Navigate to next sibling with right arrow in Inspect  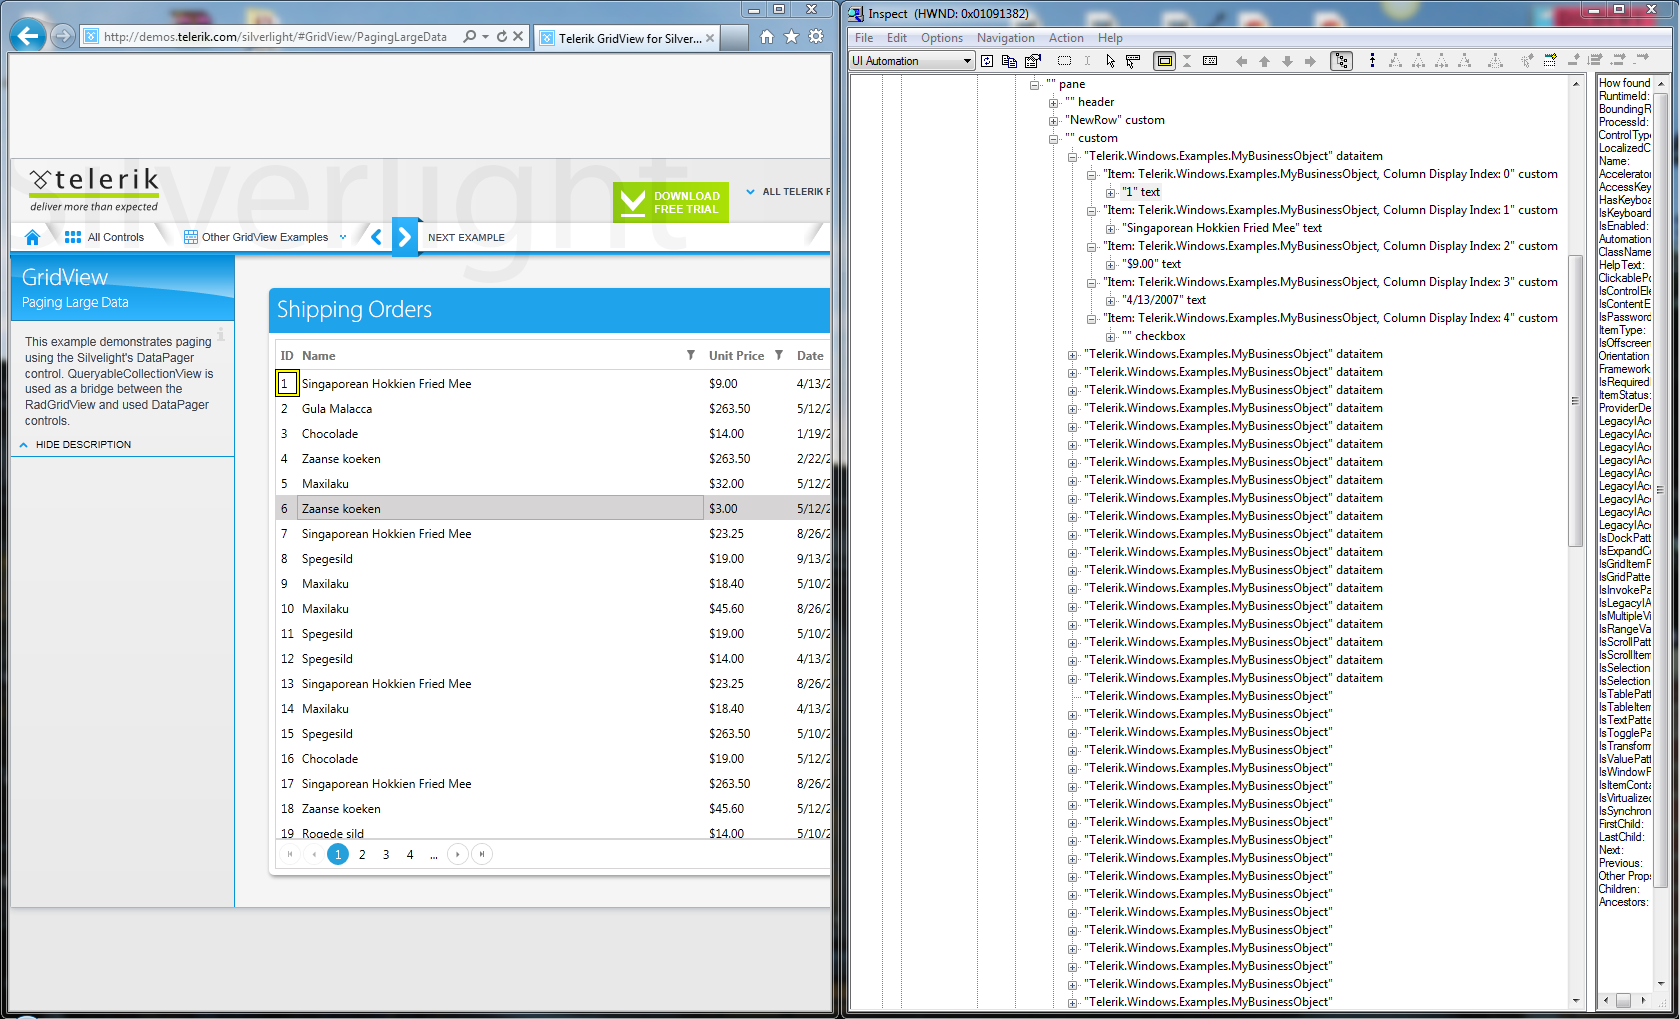tap(1310, 61)
